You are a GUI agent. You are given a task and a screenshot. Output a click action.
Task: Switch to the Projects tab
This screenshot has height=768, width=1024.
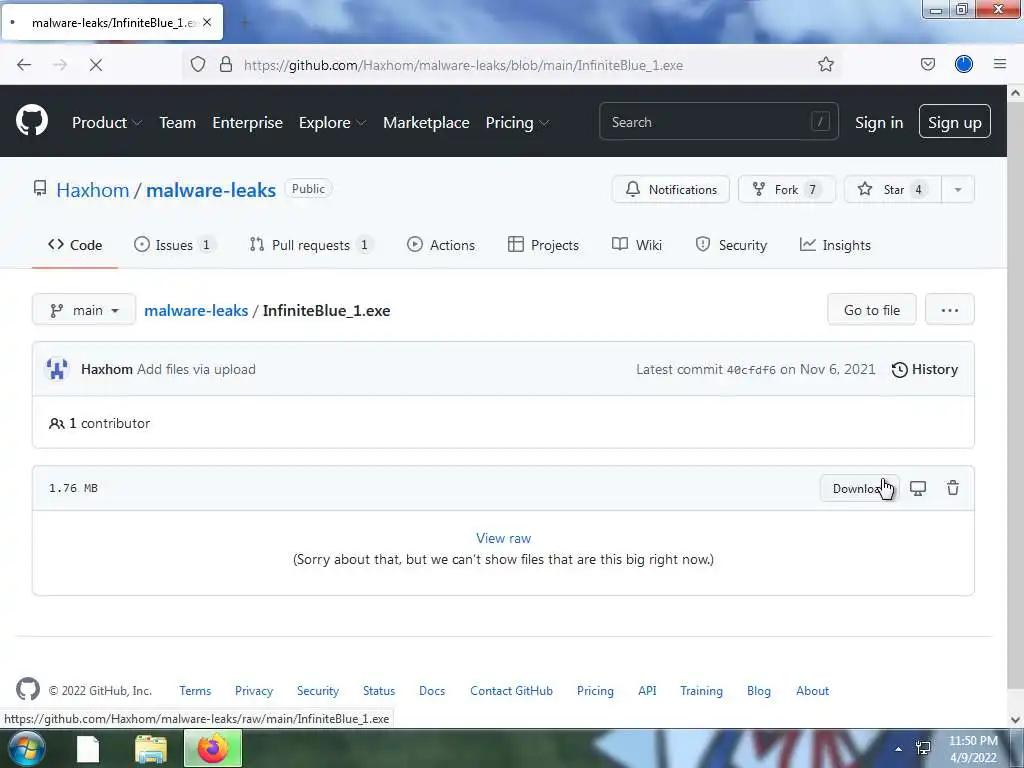543,245
